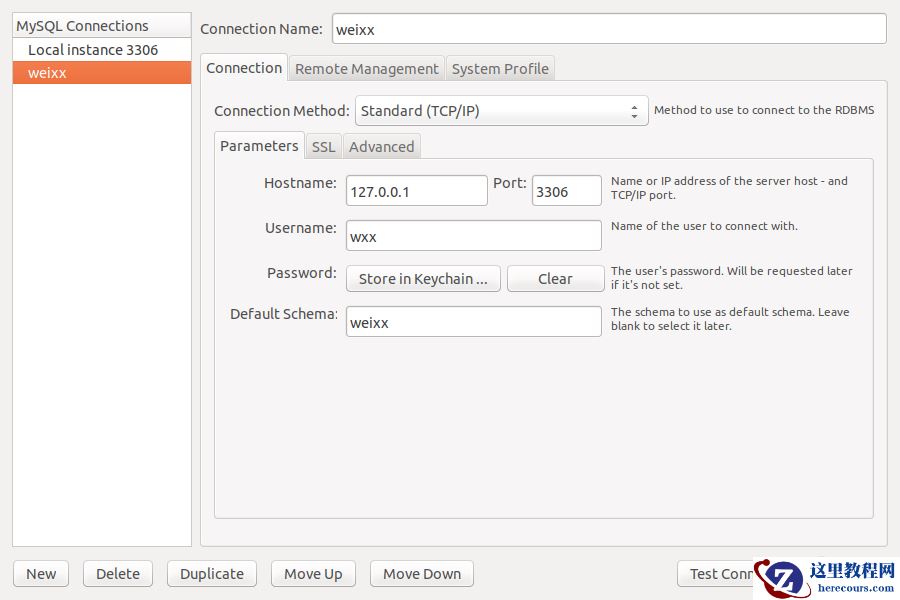Delete the selected connection
Image resolution: width=900 pixels, height=600 pixels.
[118, 574]
